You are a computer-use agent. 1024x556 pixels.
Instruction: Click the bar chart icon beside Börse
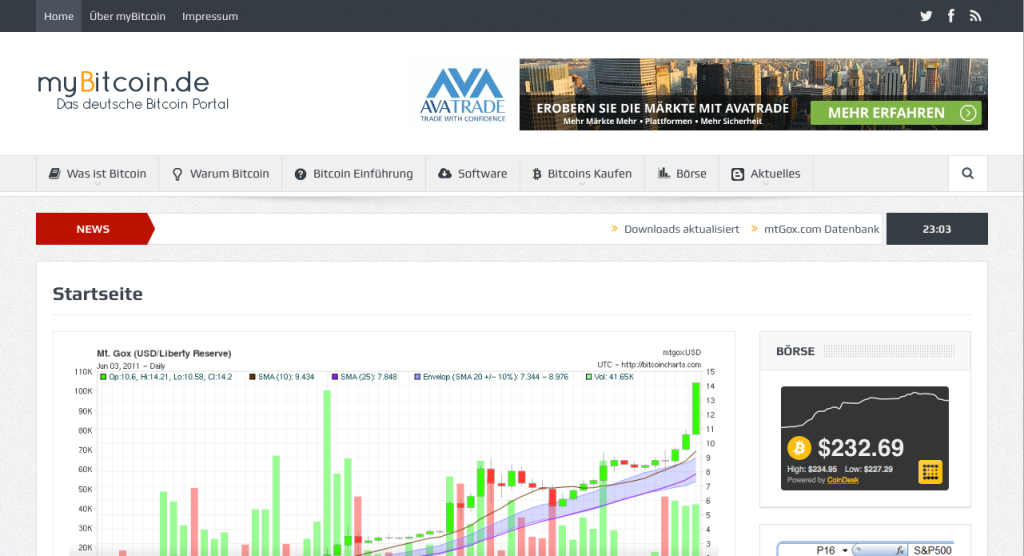(x=664, y=173)
